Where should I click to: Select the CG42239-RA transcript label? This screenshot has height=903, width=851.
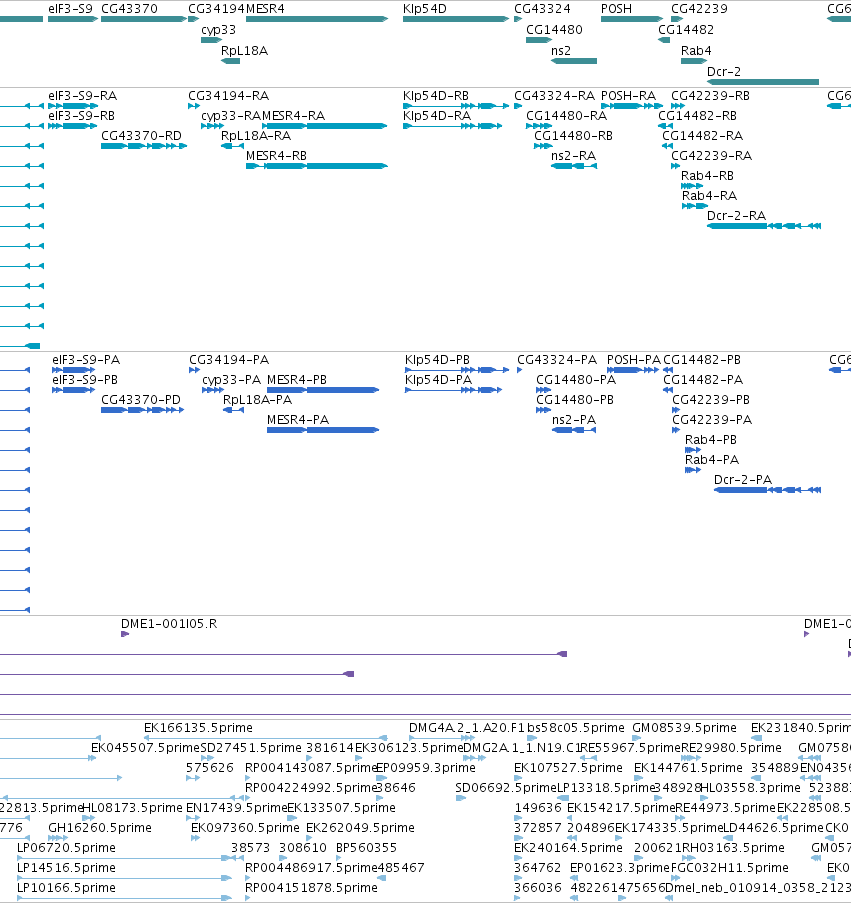[712, 155]
